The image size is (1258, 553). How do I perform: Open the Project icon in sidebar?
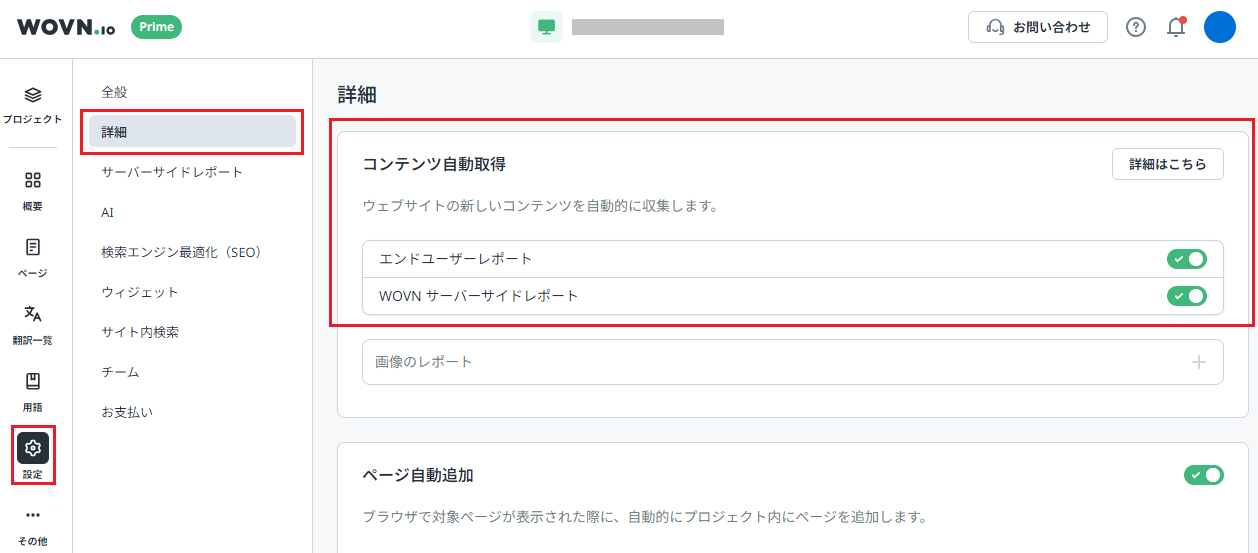tap(32, 95)
